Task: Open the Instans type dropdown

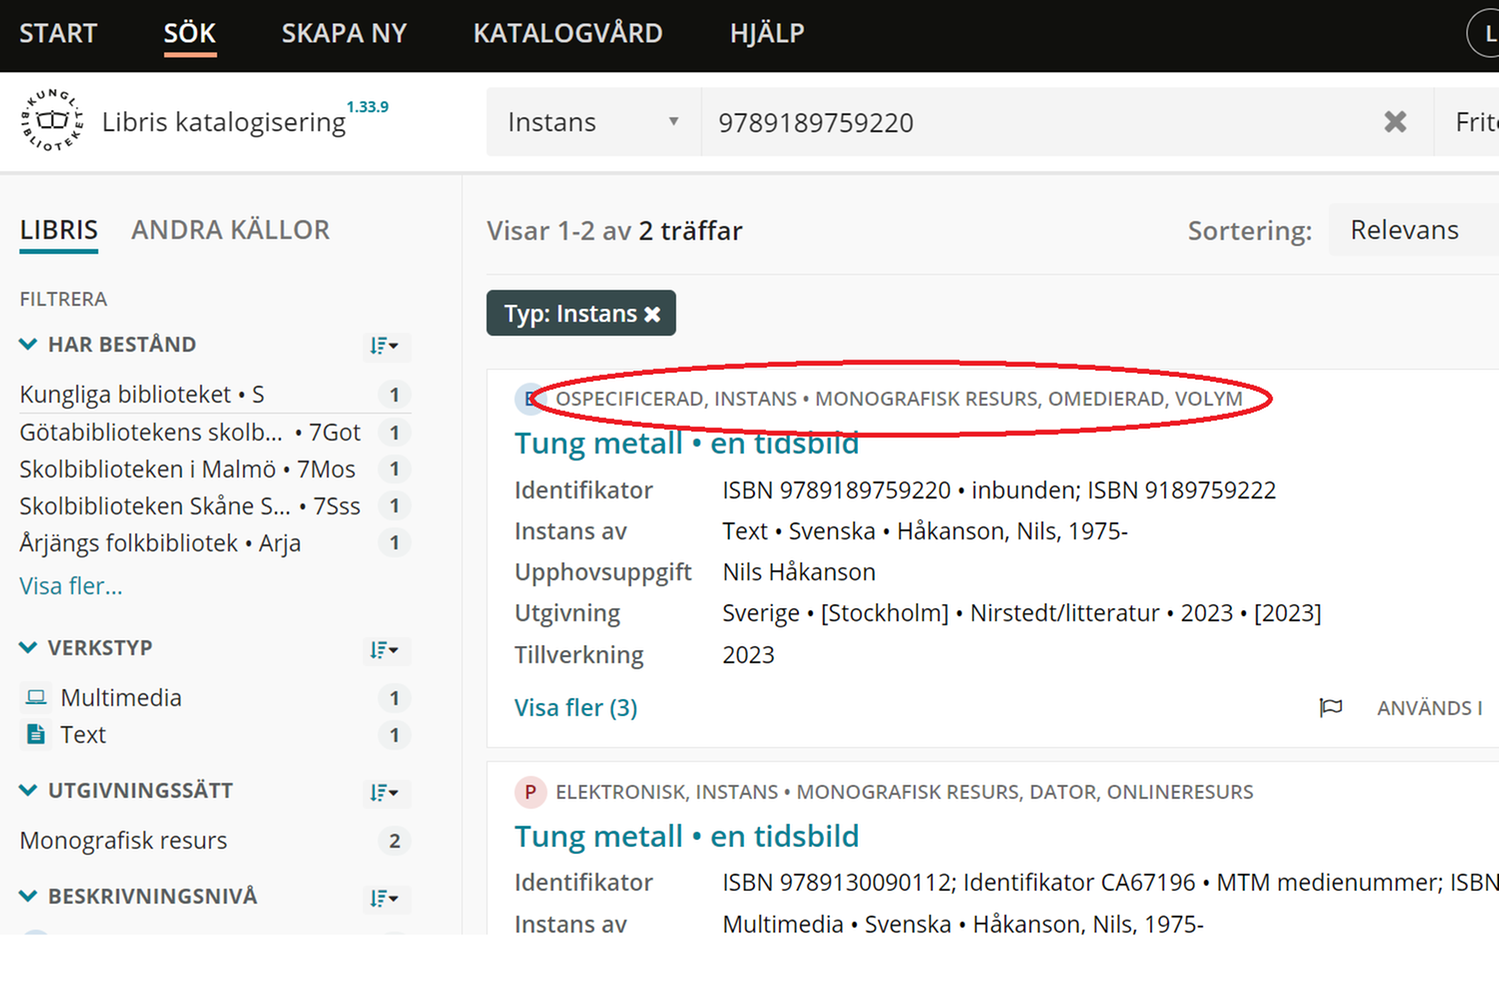Action: tap(594, 122)
